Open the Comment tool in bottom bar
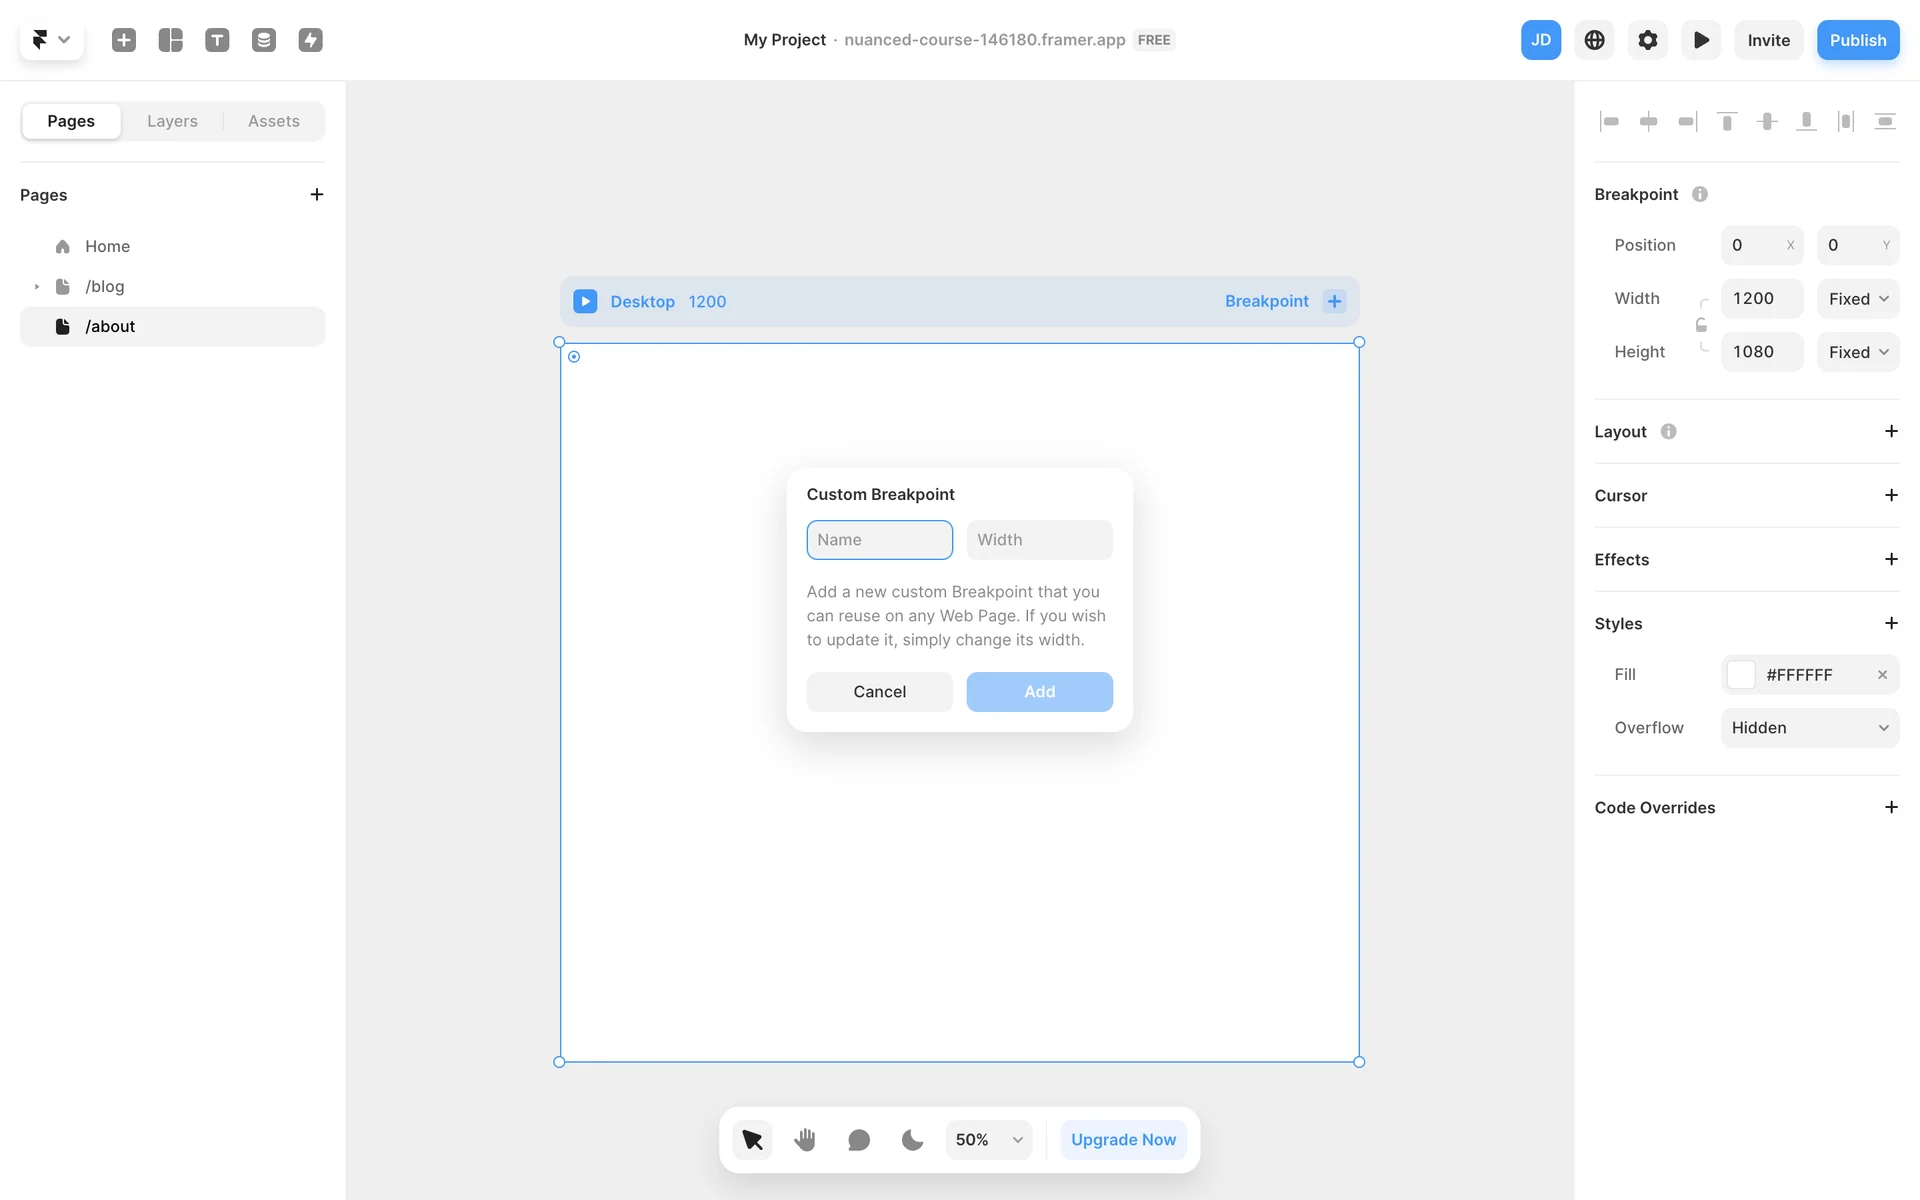The image size is (1920, 1200). (x=858, y=1140)
